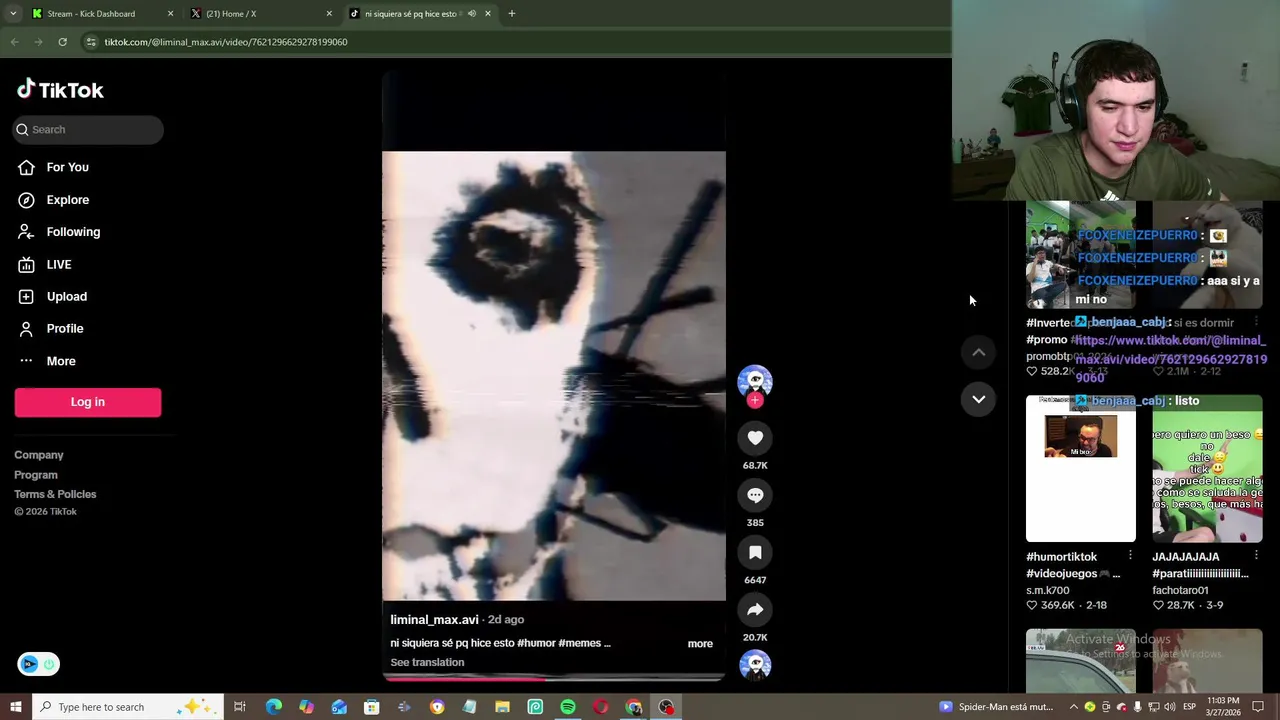Click the red Log in button
The image size is (1280, 720).
87,402
